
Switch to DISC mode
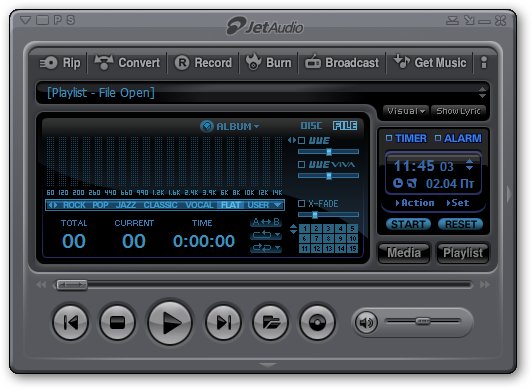click(x=311, y=126)
